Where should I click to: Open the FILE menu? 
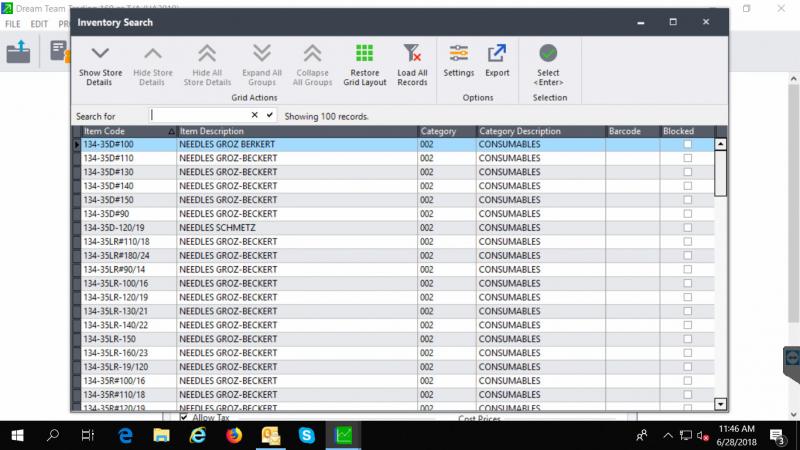tap(12, 22)
